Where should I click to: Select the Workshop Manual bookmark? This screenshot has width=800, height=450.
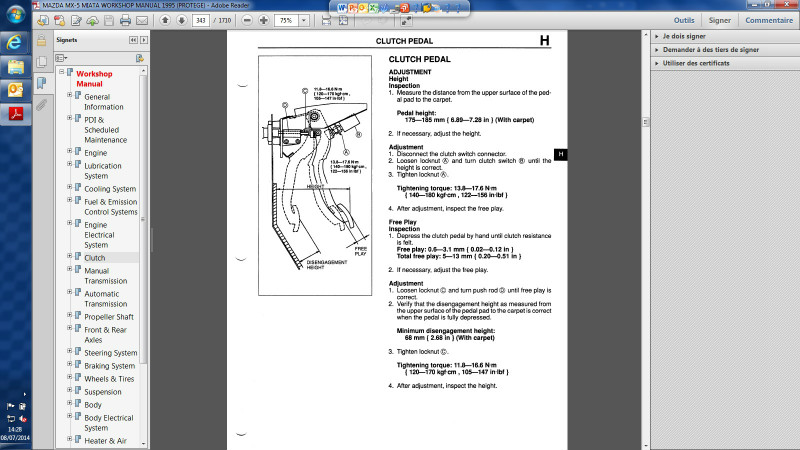point(94,79)
